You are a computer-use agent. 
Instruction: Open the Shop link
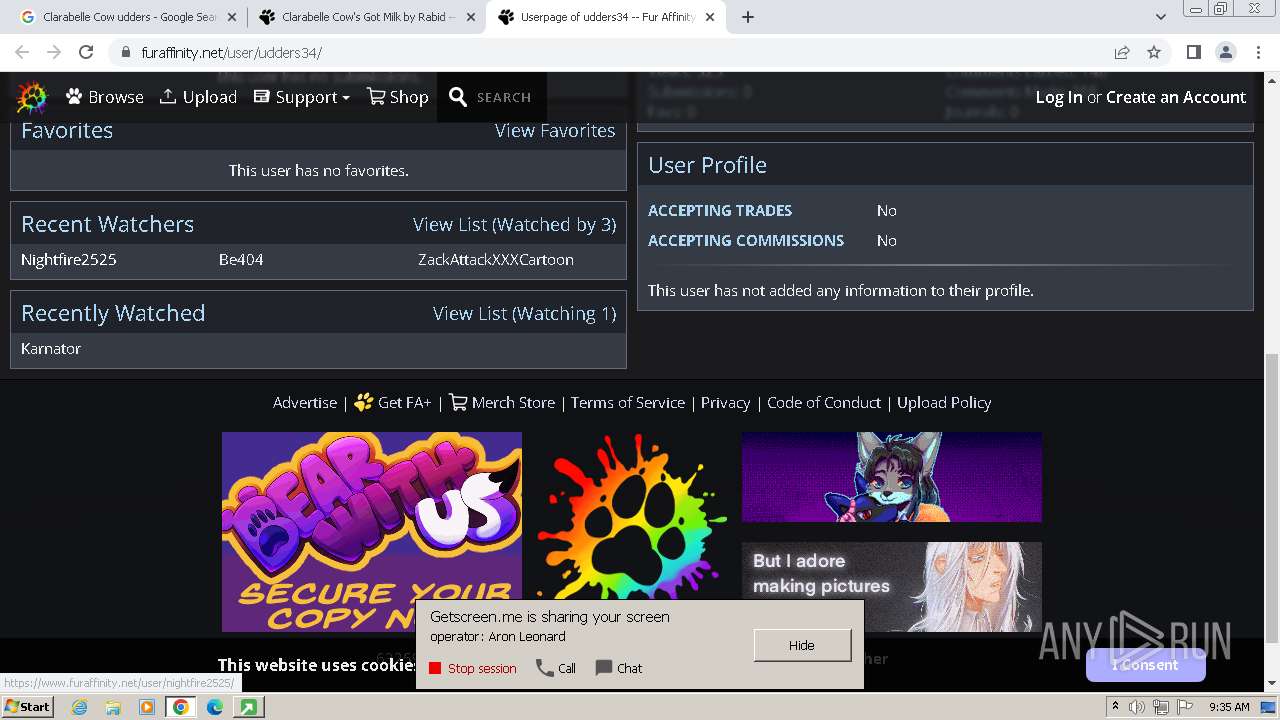click(398, 97)
